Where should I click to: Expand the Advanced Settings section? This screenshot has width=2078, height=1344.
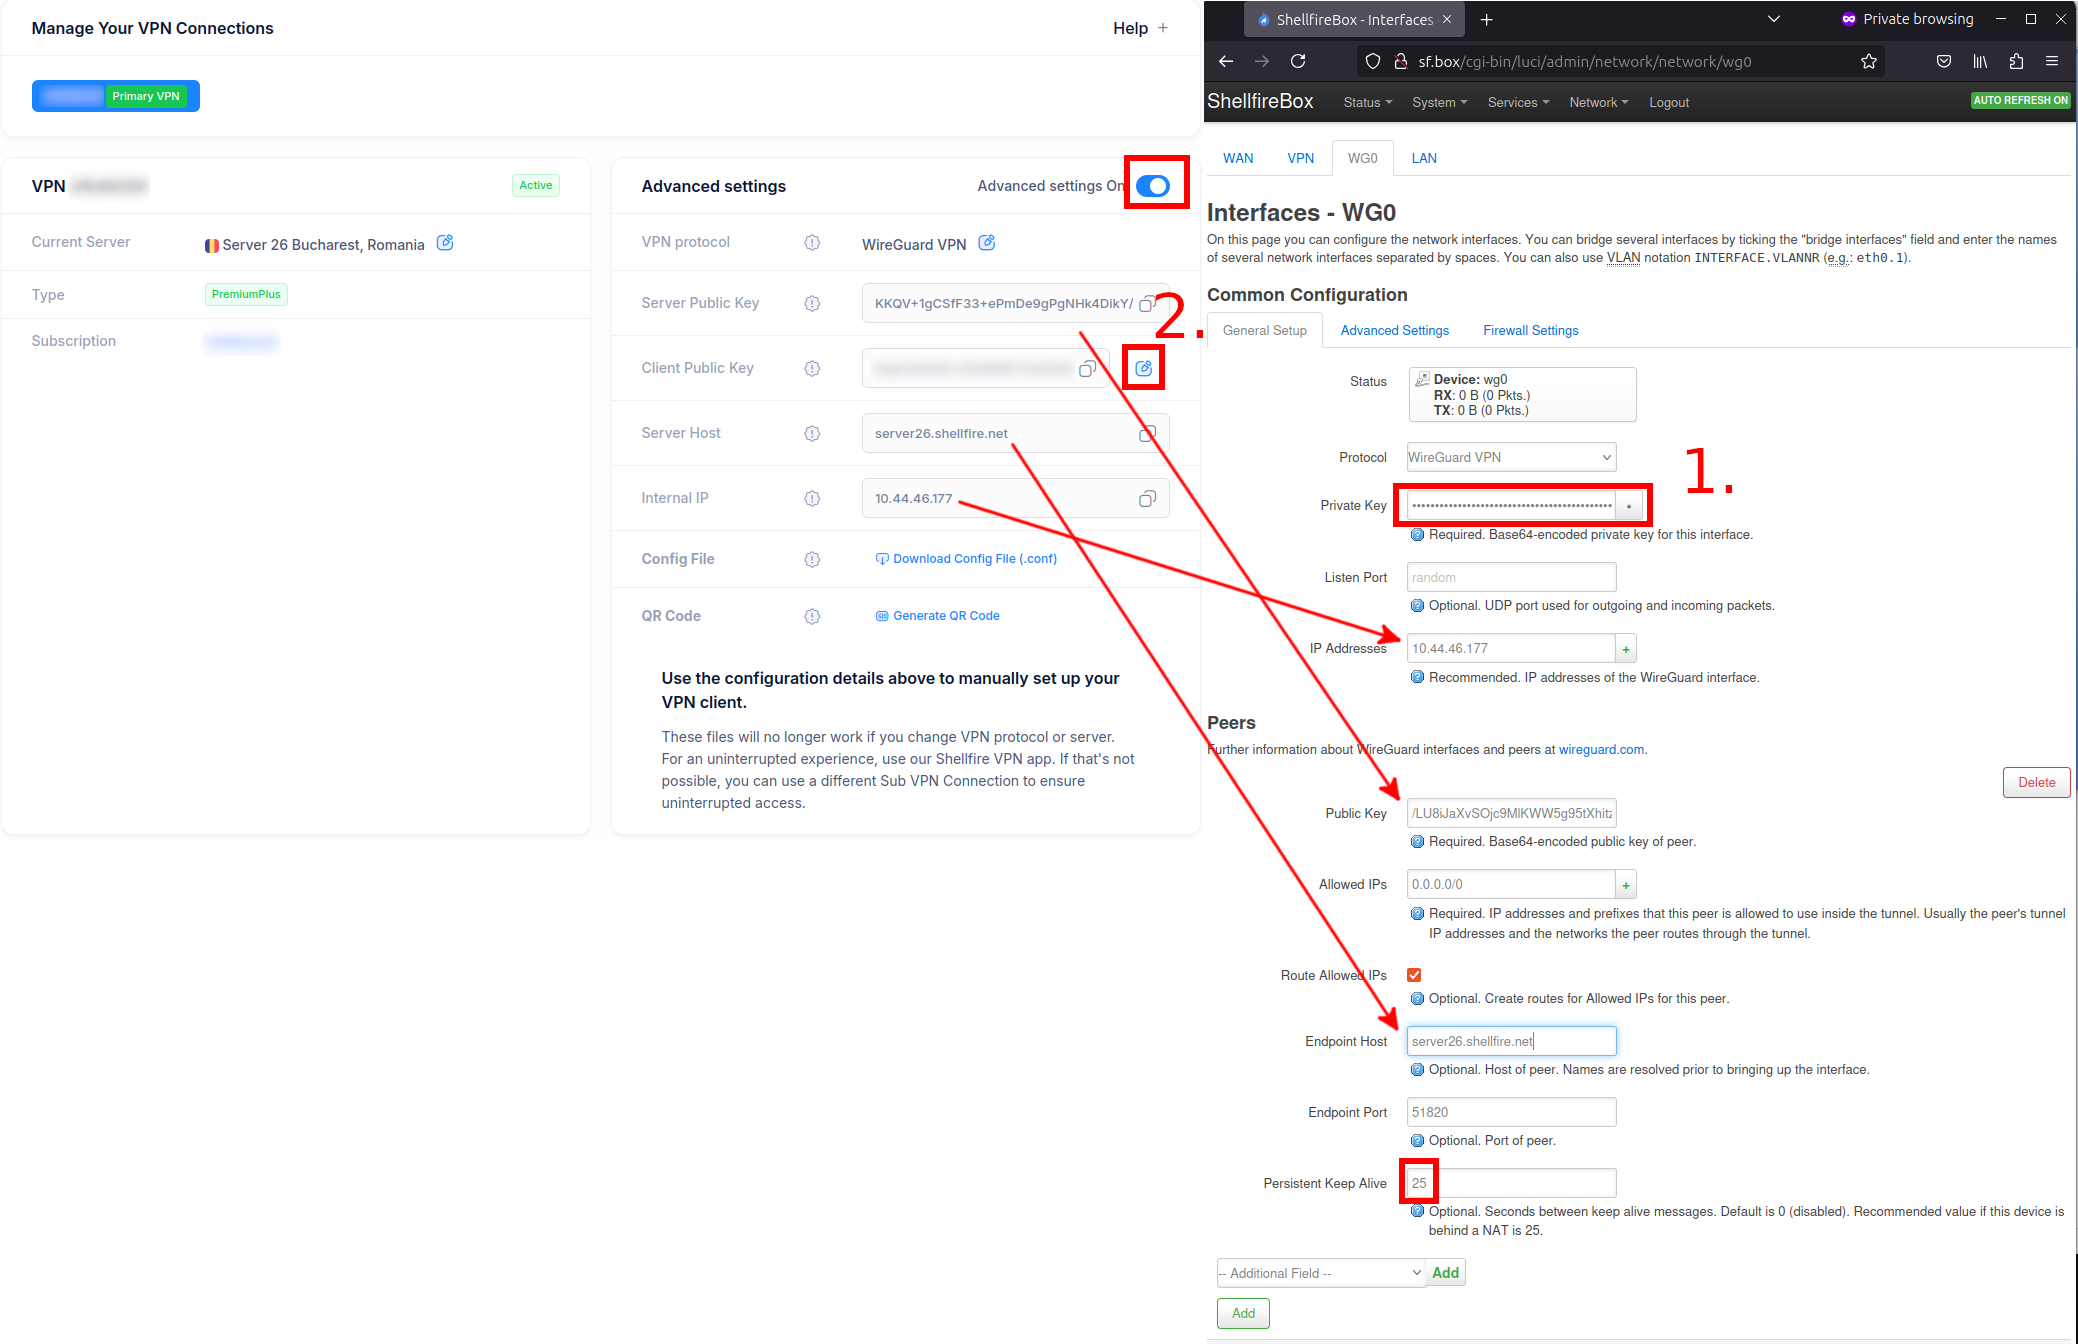pyautogui.click(x=1395, y=329)
